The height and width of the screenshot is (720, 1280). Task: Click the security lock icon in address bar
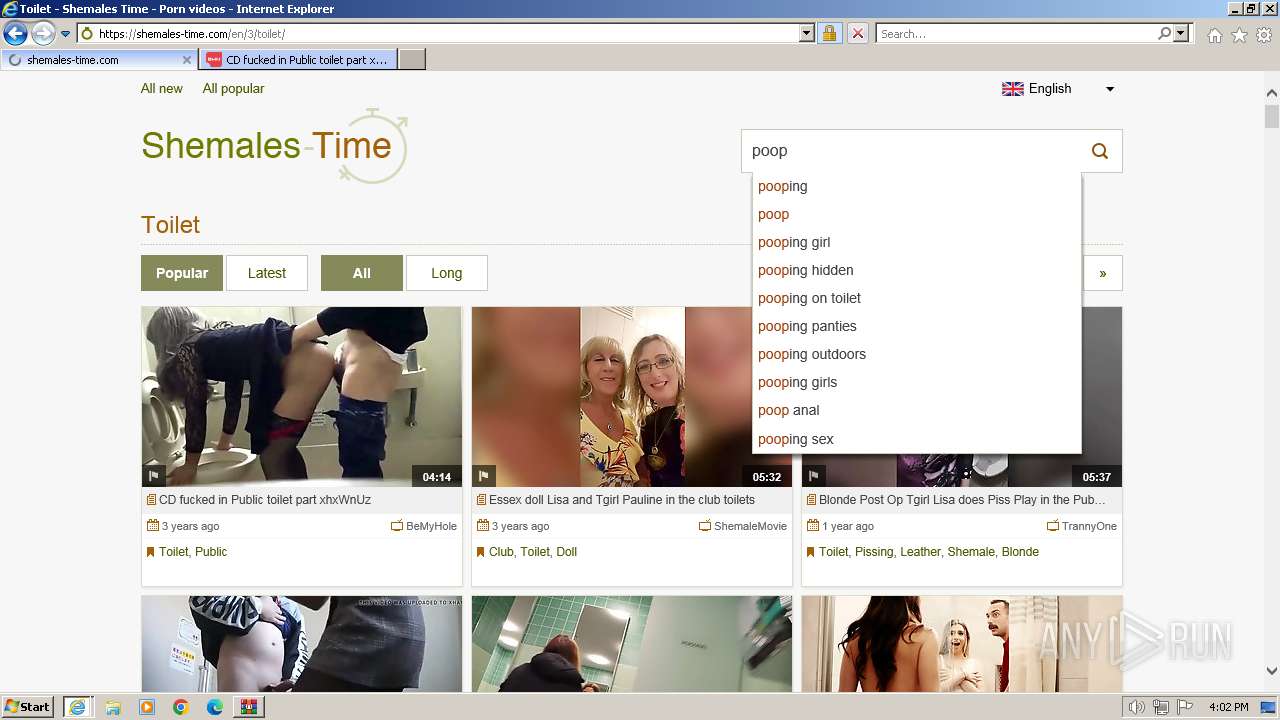click(829, 34)
